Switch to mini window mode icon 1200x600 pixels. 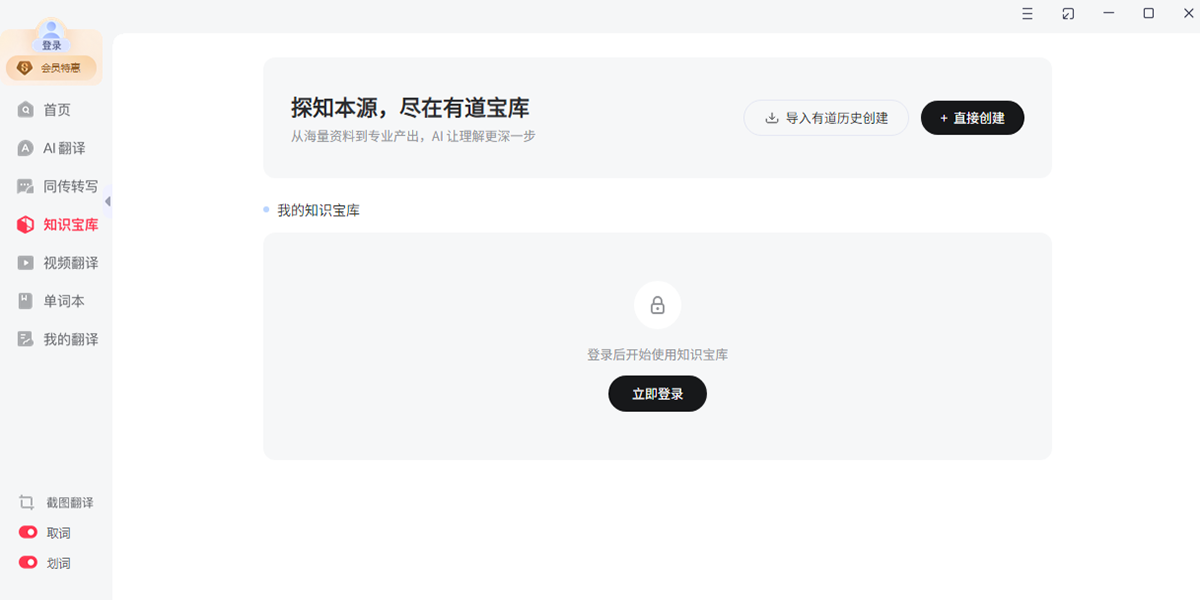[x=1068, y=13]
